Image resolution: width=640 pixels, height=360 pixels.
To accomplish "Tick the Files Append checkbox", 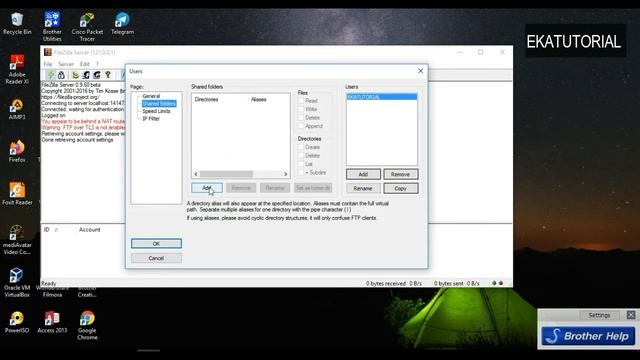I will click(x=301, y=126).
